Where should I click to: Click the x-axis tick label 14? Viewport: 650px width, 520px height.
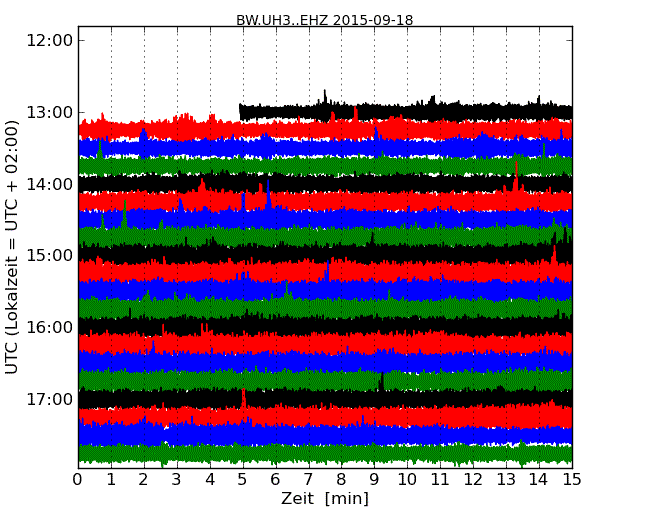[539, 480]
